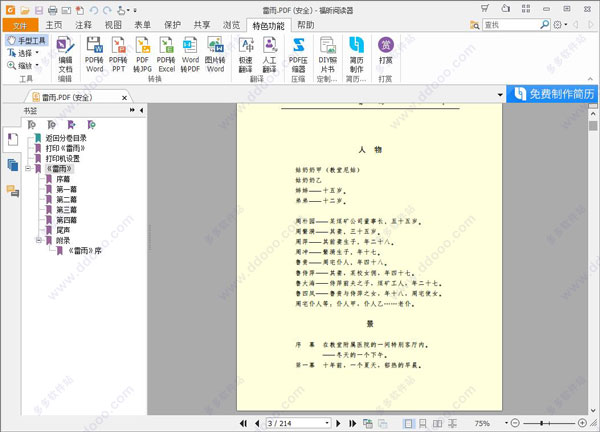Go to the next page

(x=338, y=423)
